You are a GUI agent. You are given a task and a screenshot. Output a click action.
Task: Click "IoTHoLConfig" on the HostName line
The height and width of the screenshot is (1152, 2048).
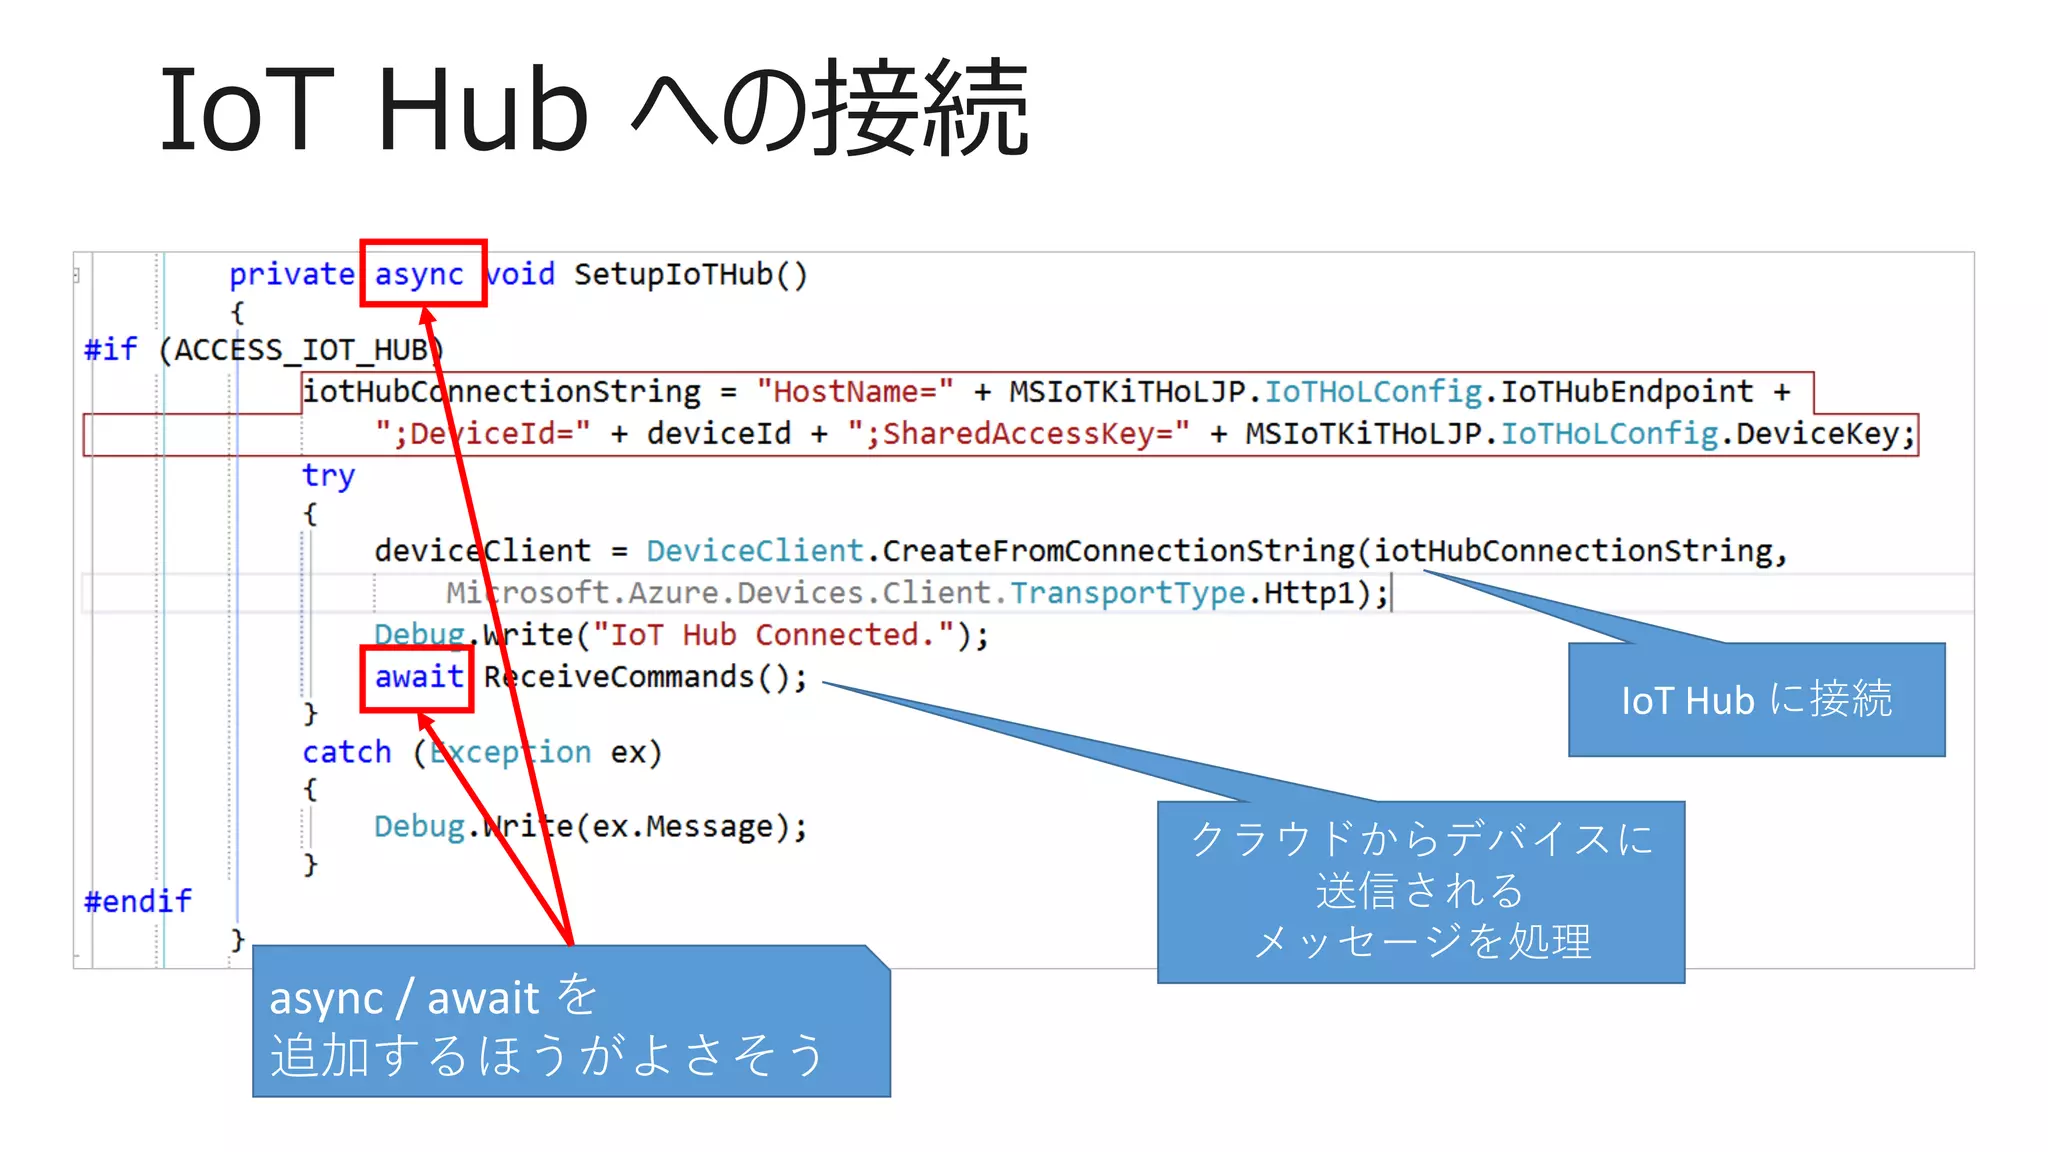[1373, 391]
